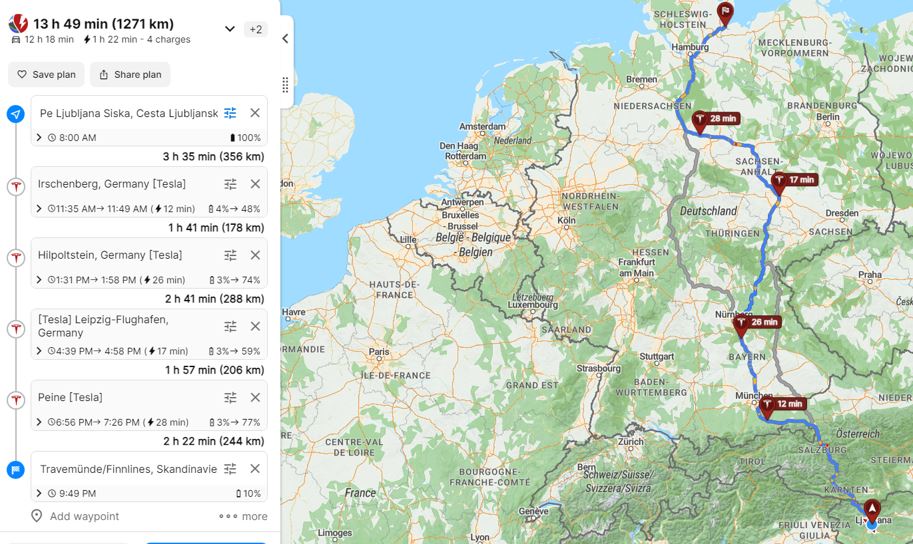Remove the Travemünde/Finnlines destination
913x544 pixels.
[x=255, y=468]
